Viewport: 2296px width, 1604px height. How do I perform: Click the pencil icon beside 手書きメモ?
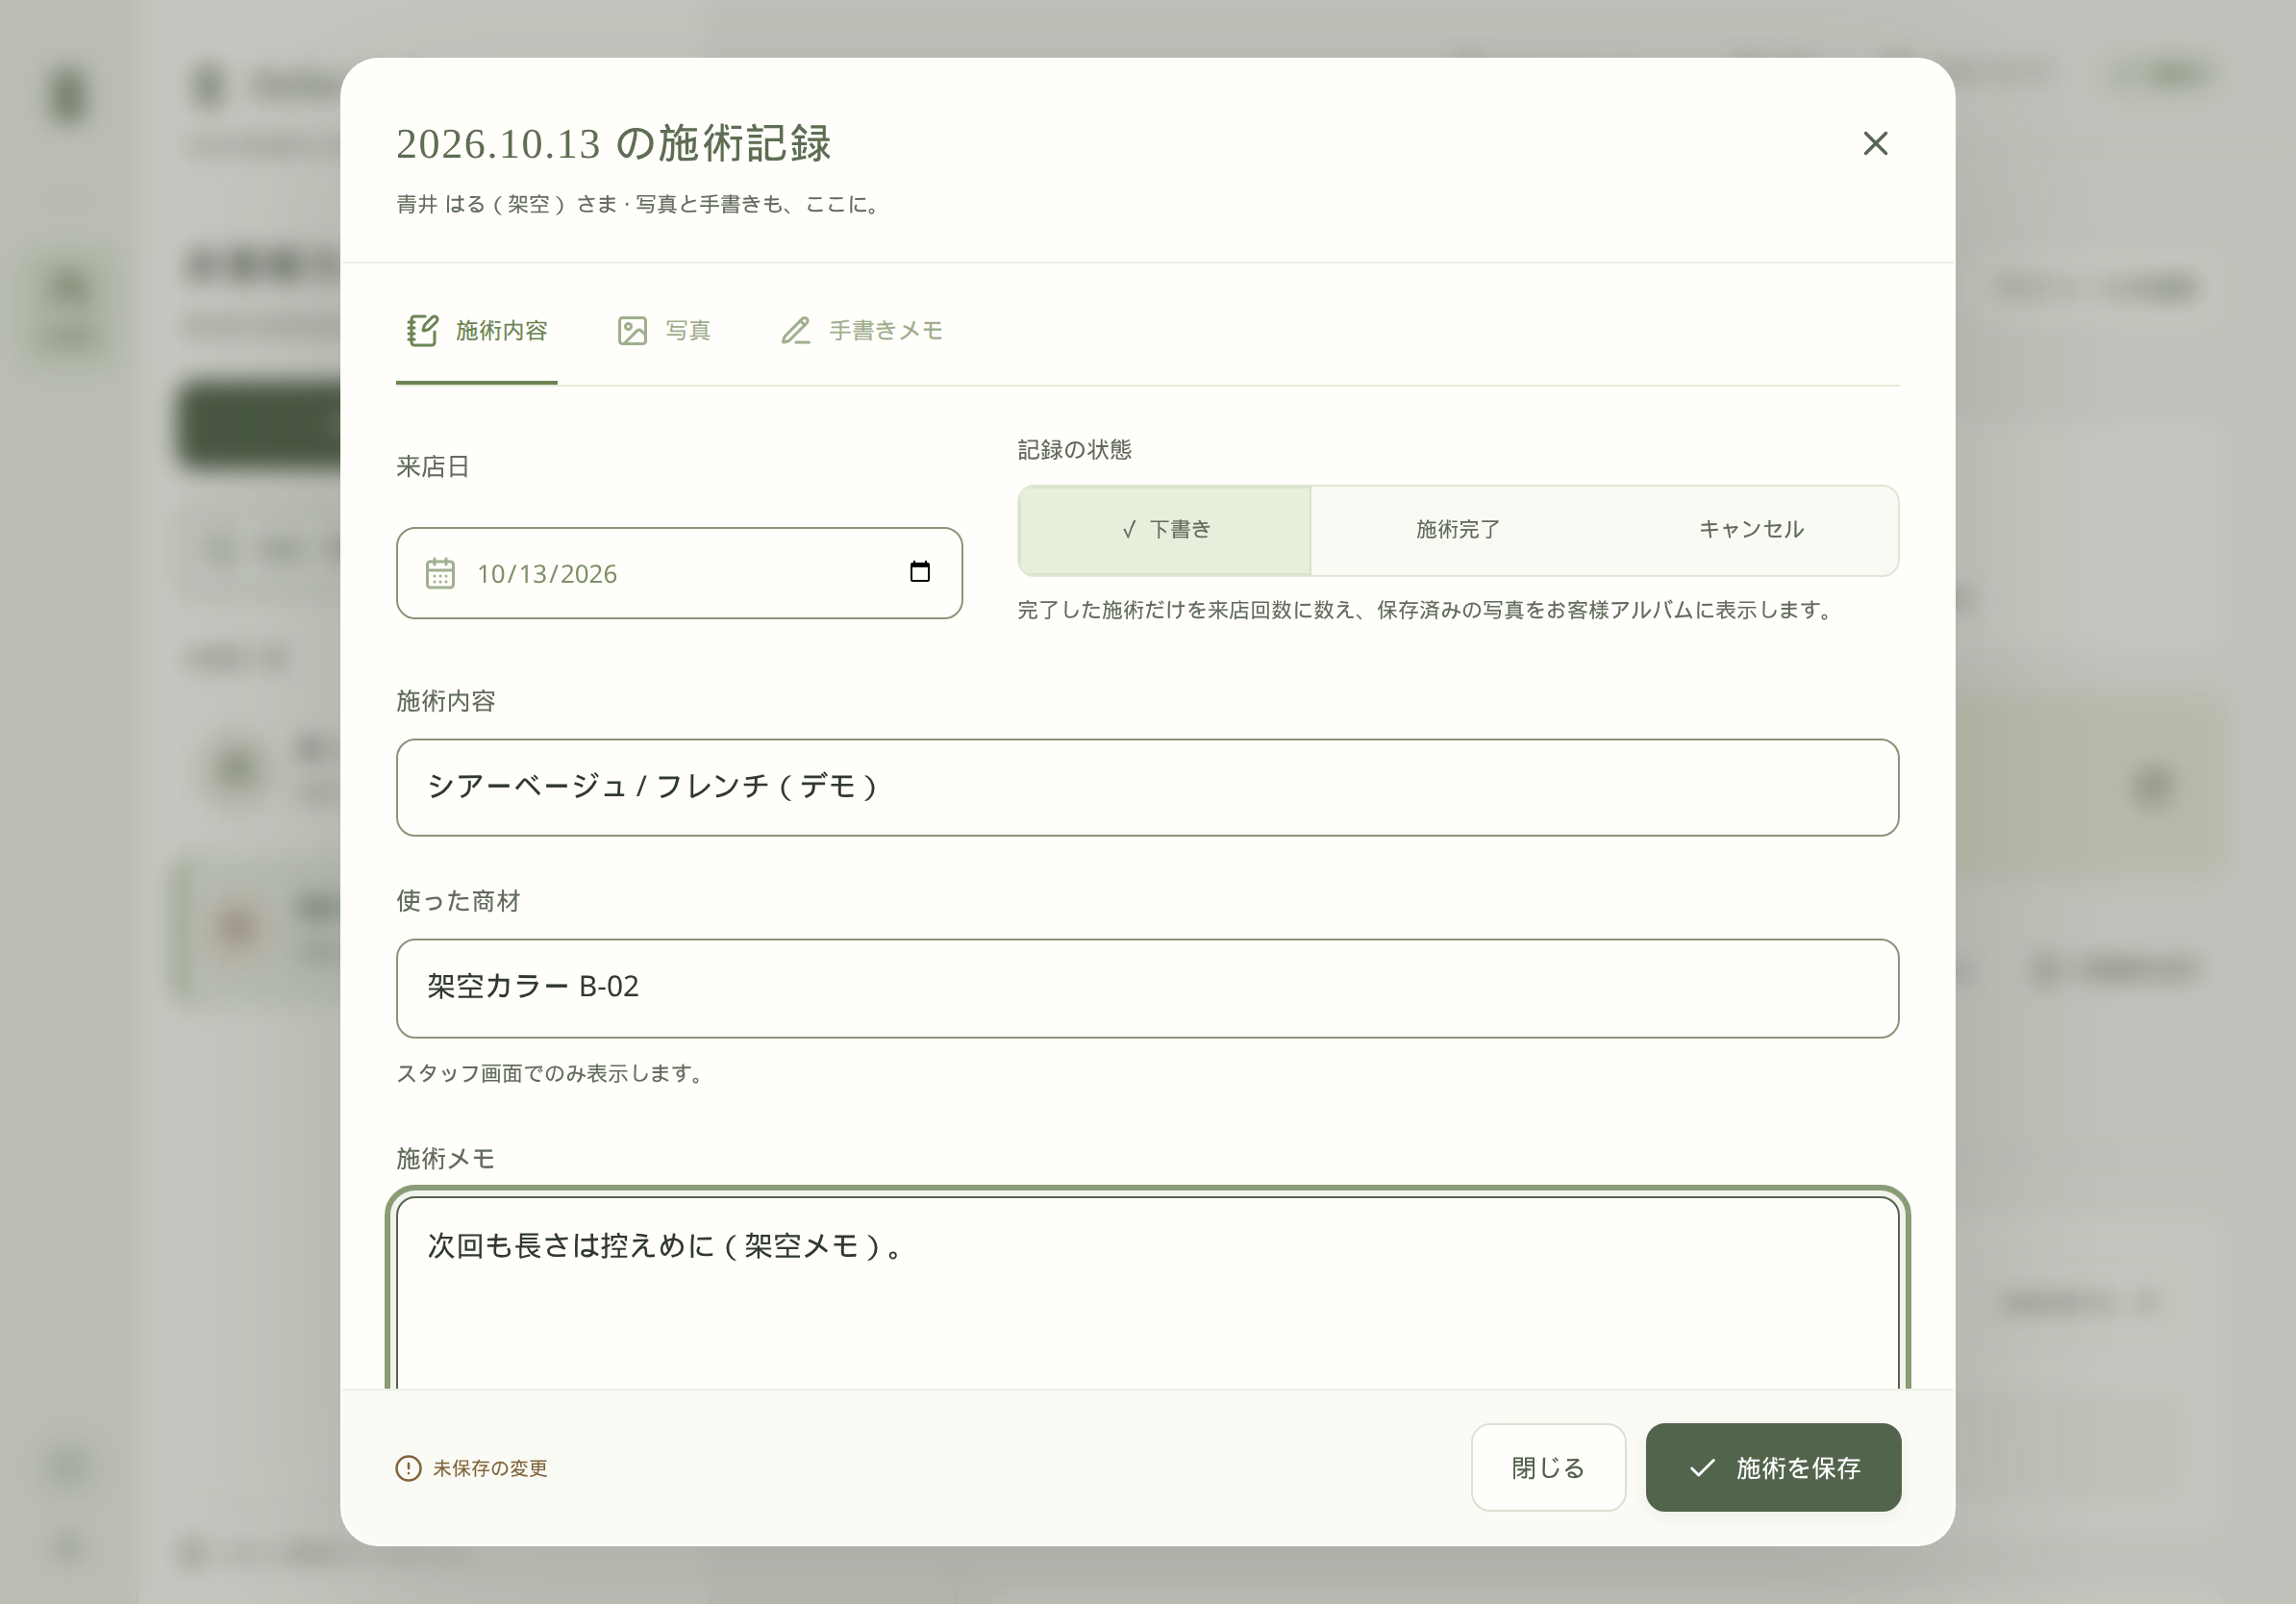[796, 331]
